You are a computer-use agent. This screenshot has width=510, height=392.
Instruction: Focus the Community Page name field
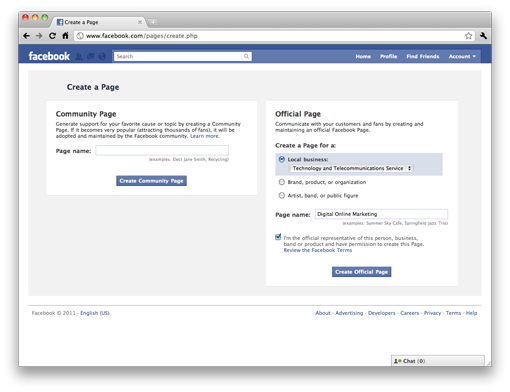point(162,150)
